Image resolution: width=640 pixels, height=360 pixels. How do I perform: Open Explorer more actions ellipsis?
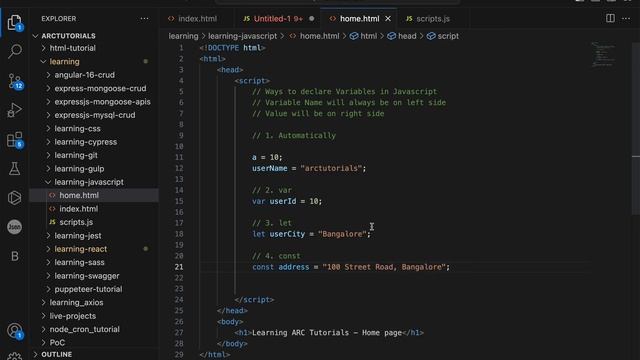click(144, 19)
